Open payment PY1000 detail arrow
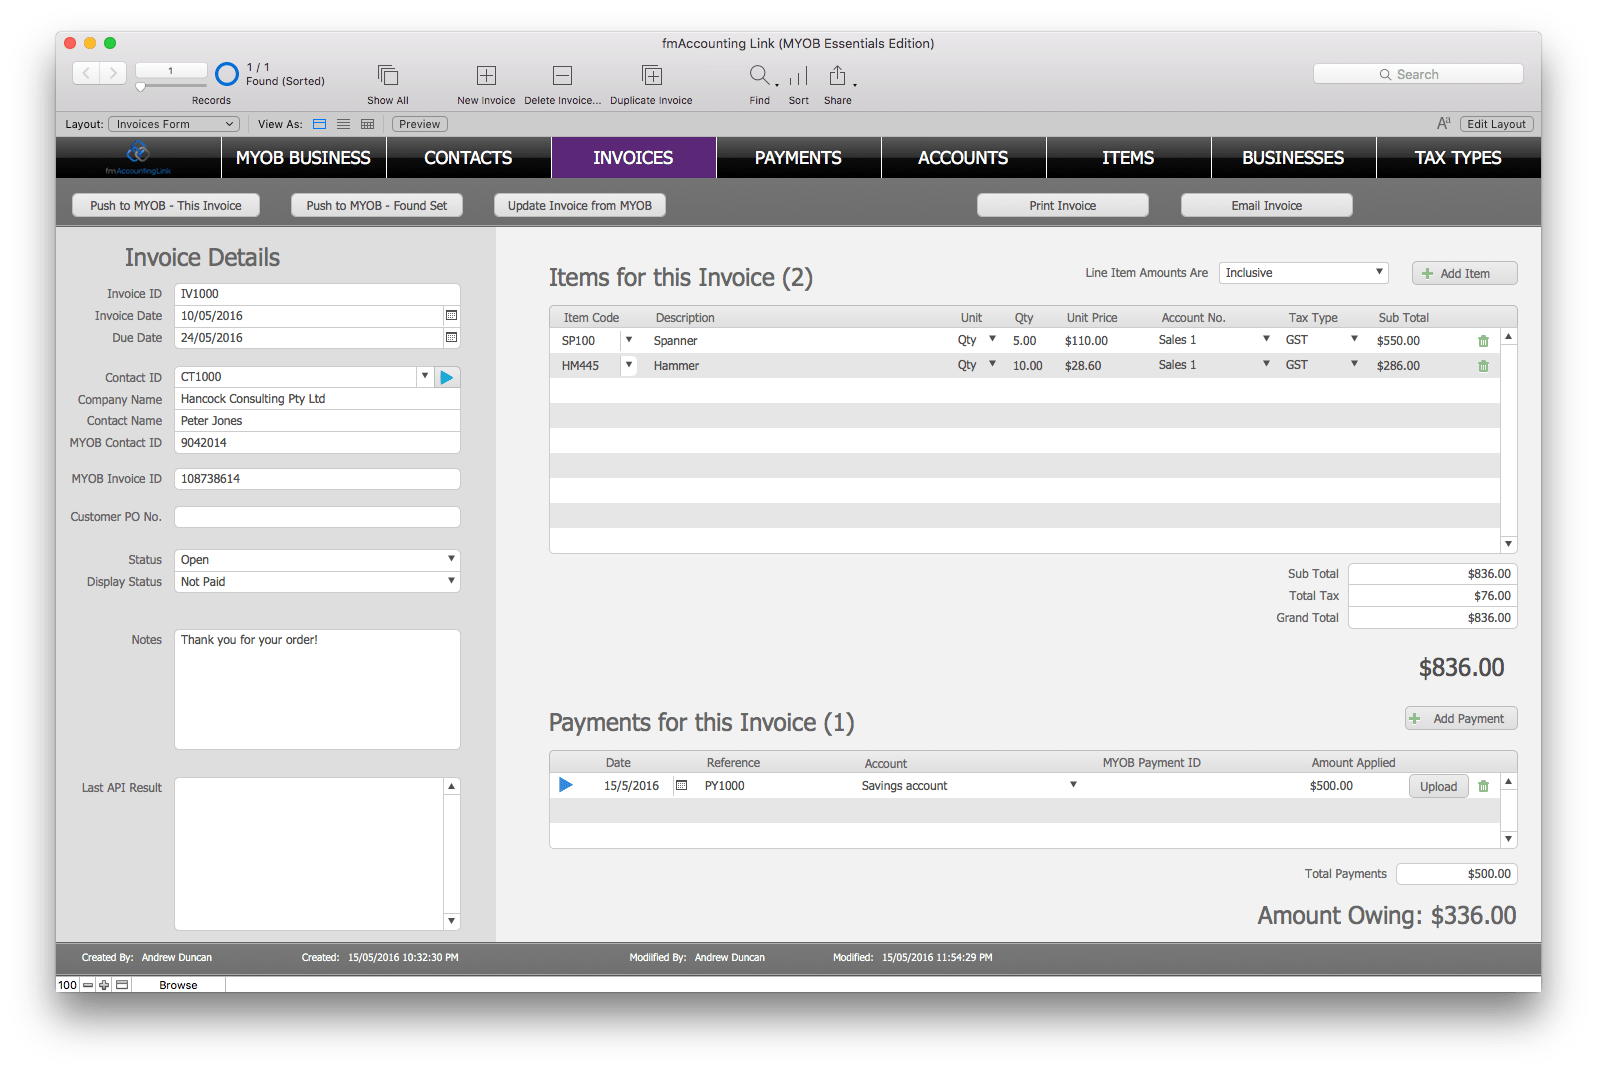Viewport: 1597px width, 1072px height. [x=565, y=785]
